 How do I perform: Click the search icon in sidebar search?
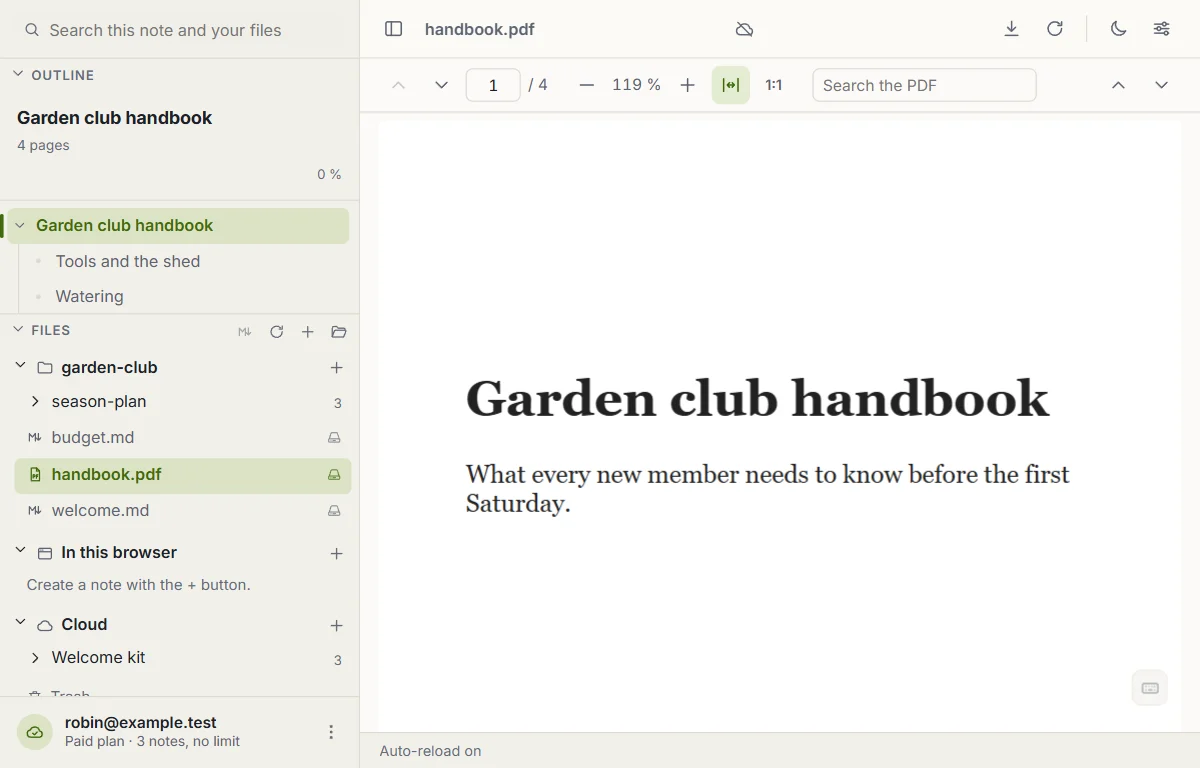pyautogui.click(x=32, y=30)
